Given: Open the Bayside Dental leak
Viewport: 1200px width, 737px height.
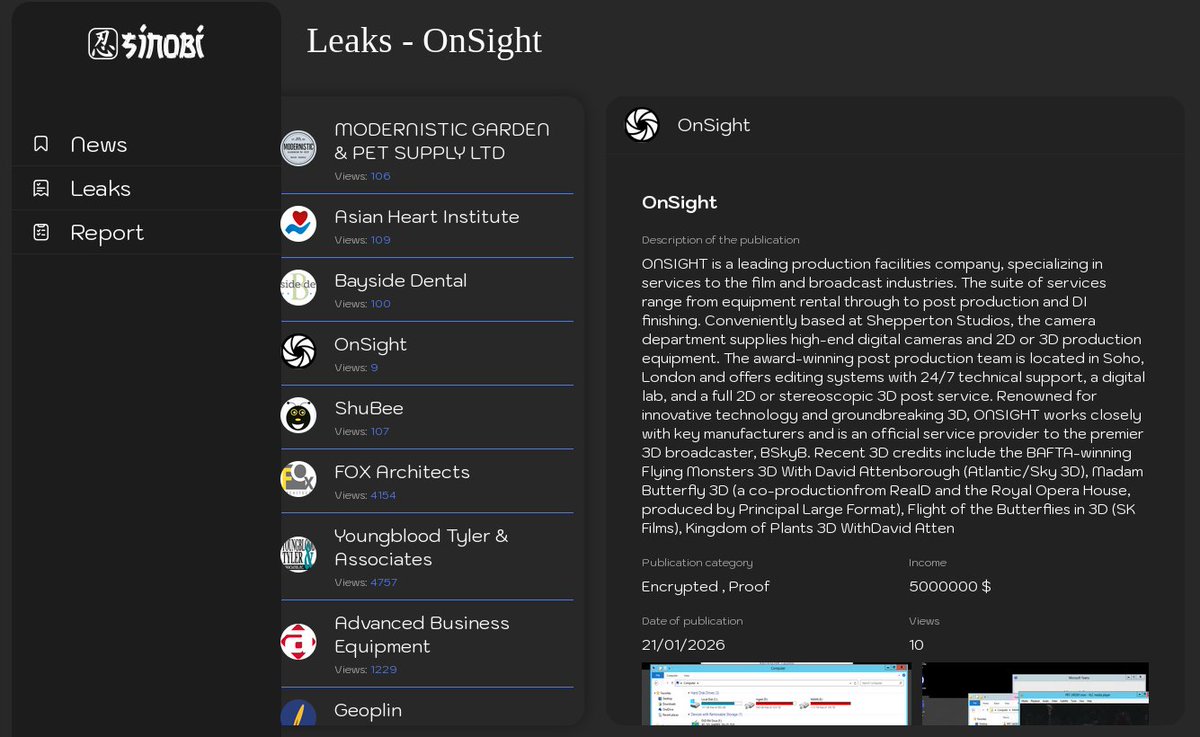Looking at the screenshot, I should click(427, 289).
